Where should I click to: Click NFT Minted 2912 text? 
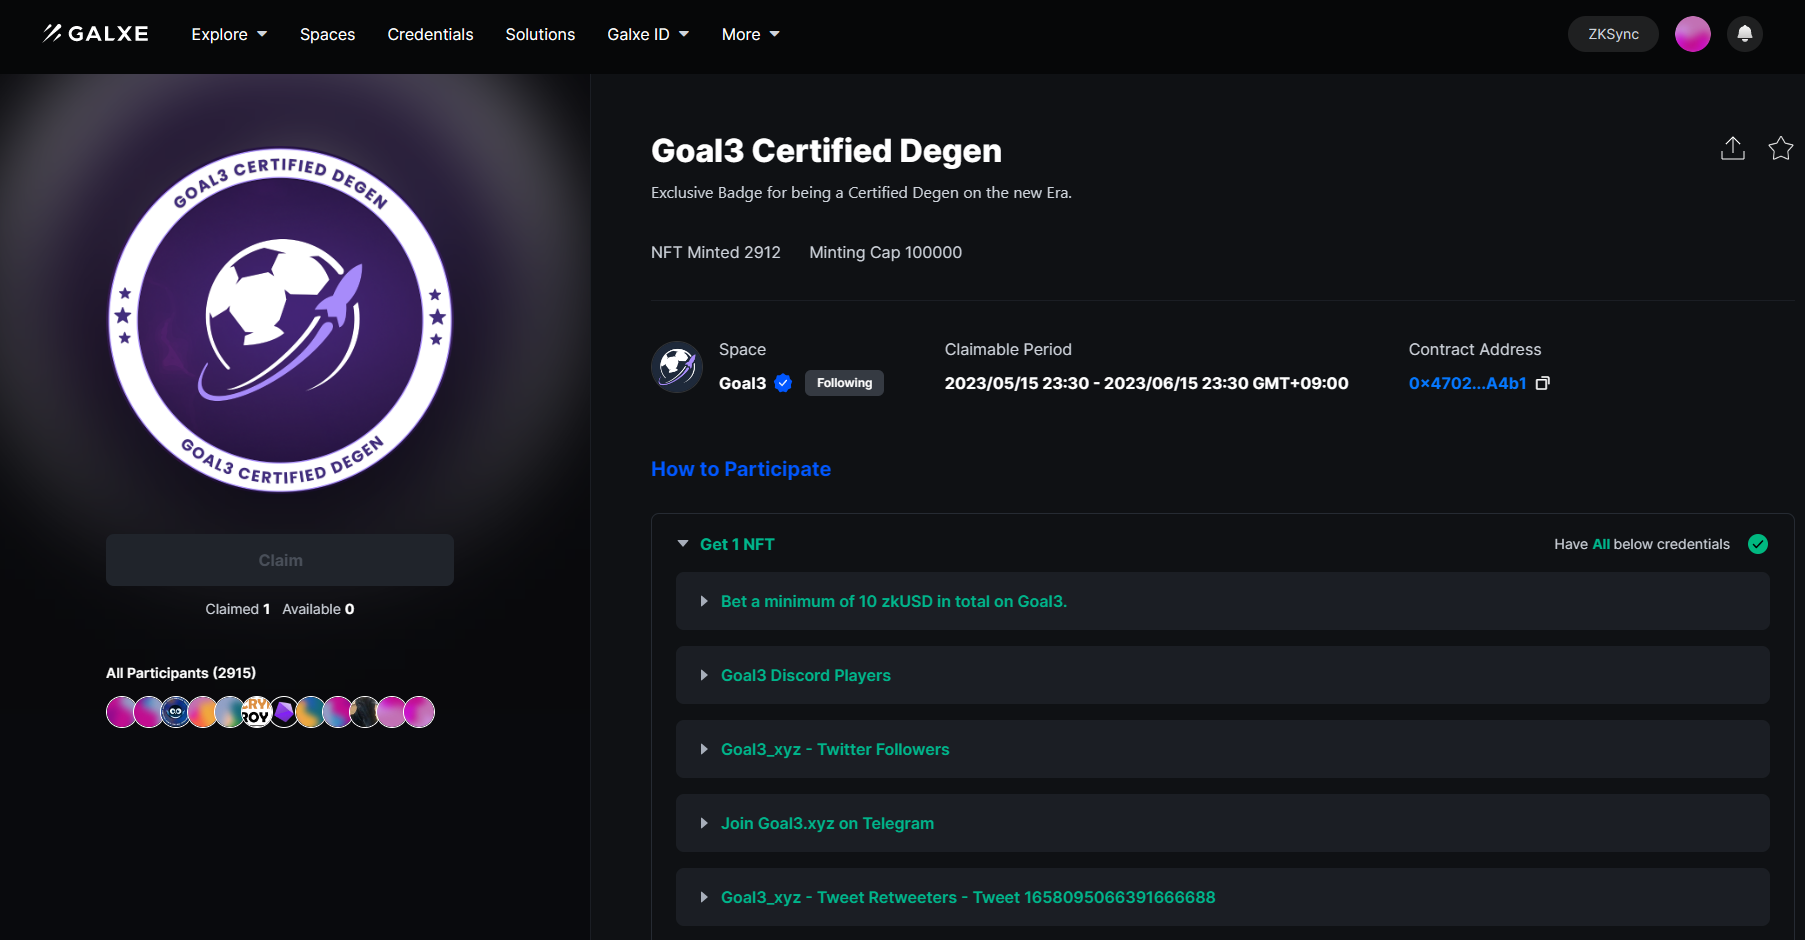click(x=715, y=252)
